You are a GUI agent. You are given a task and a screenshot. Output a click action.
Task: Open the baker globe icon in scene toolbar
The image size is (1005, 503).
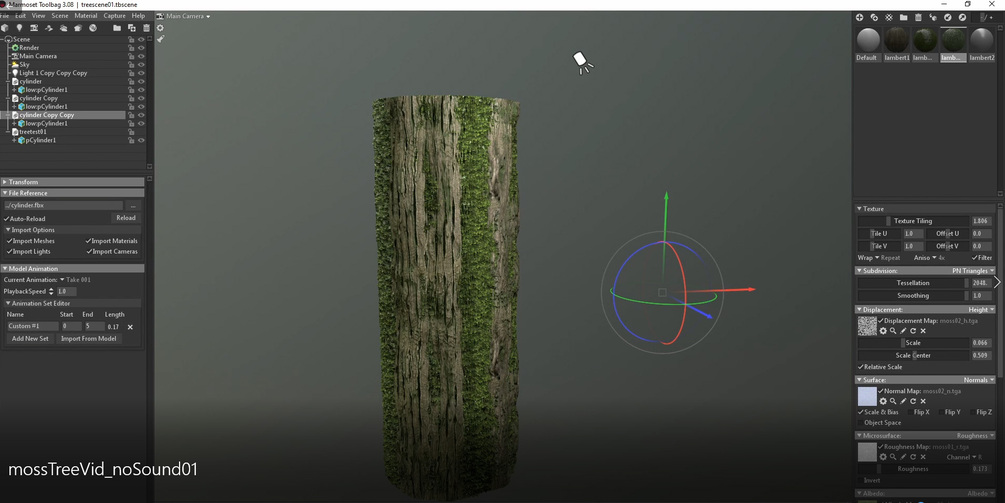tap(93, 28)
